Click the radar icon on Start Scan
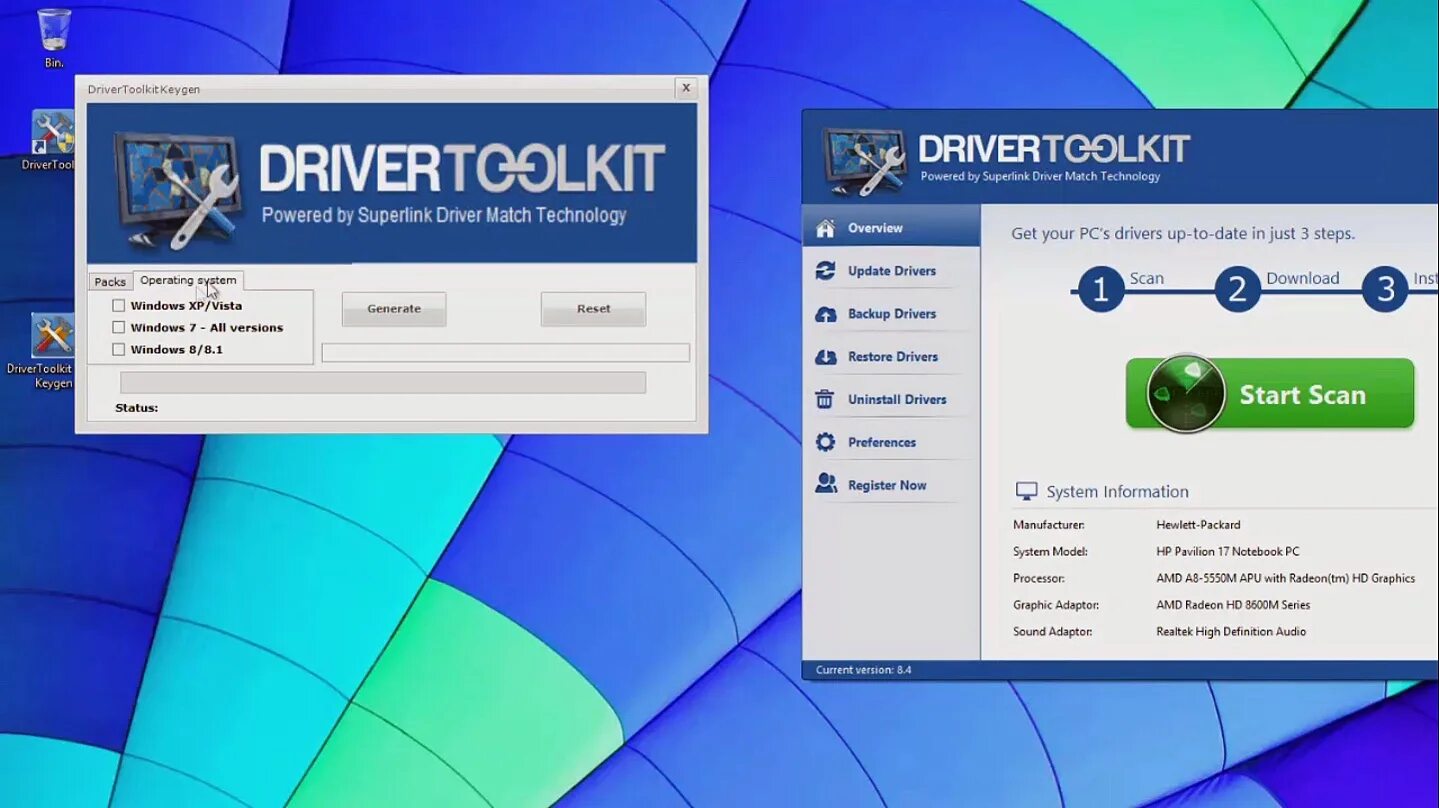 click(1186, 393)
